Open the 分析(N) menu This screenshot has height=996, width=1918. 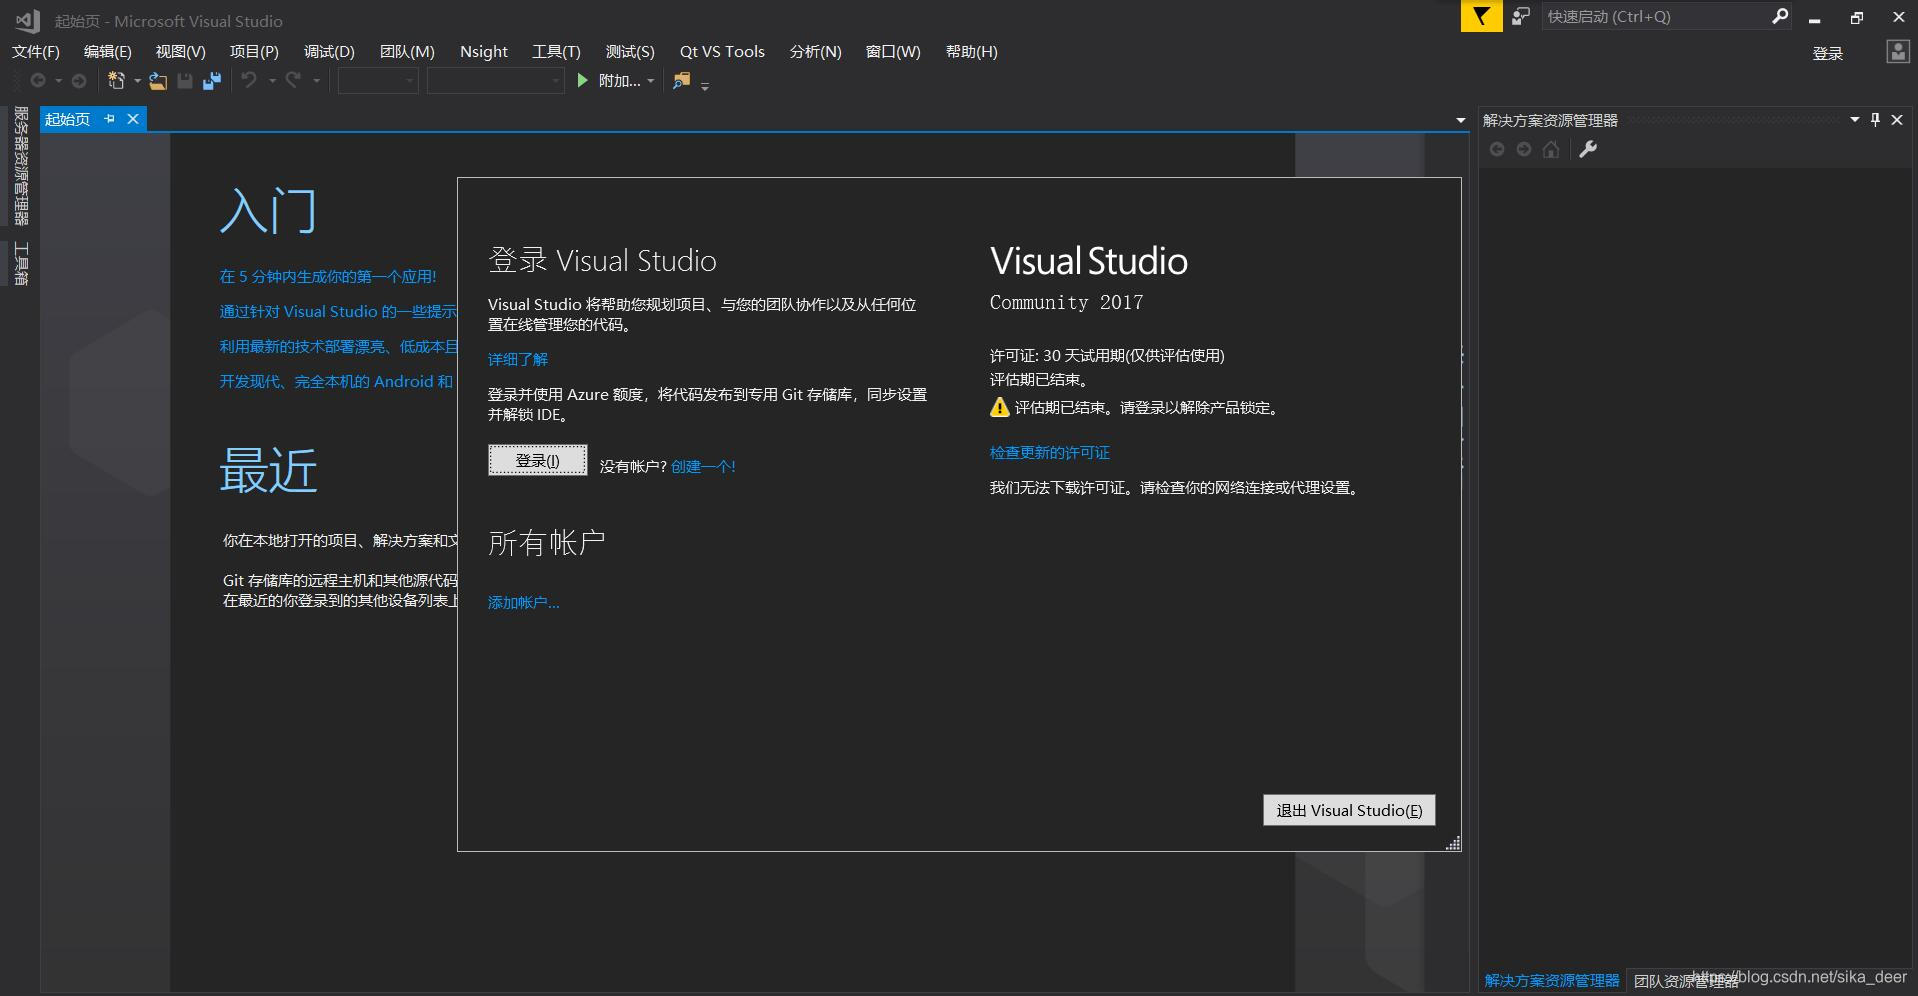[816, 51]
